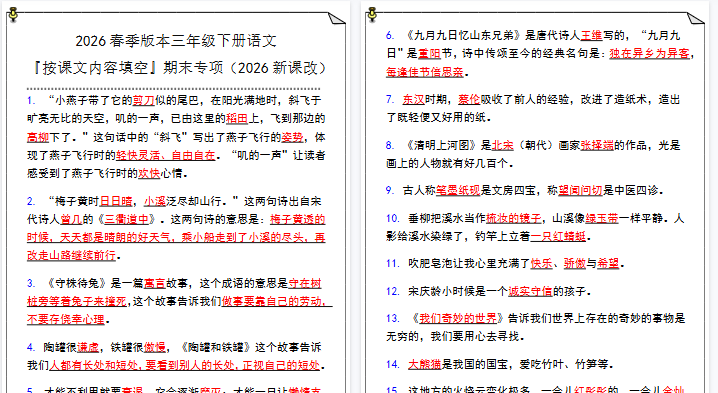The width and height of the screenshot is (718, 393).
Task: Click the red answer '每逢佳节倍思亲'
Action: pyautogui.click(x=425, y=72)
